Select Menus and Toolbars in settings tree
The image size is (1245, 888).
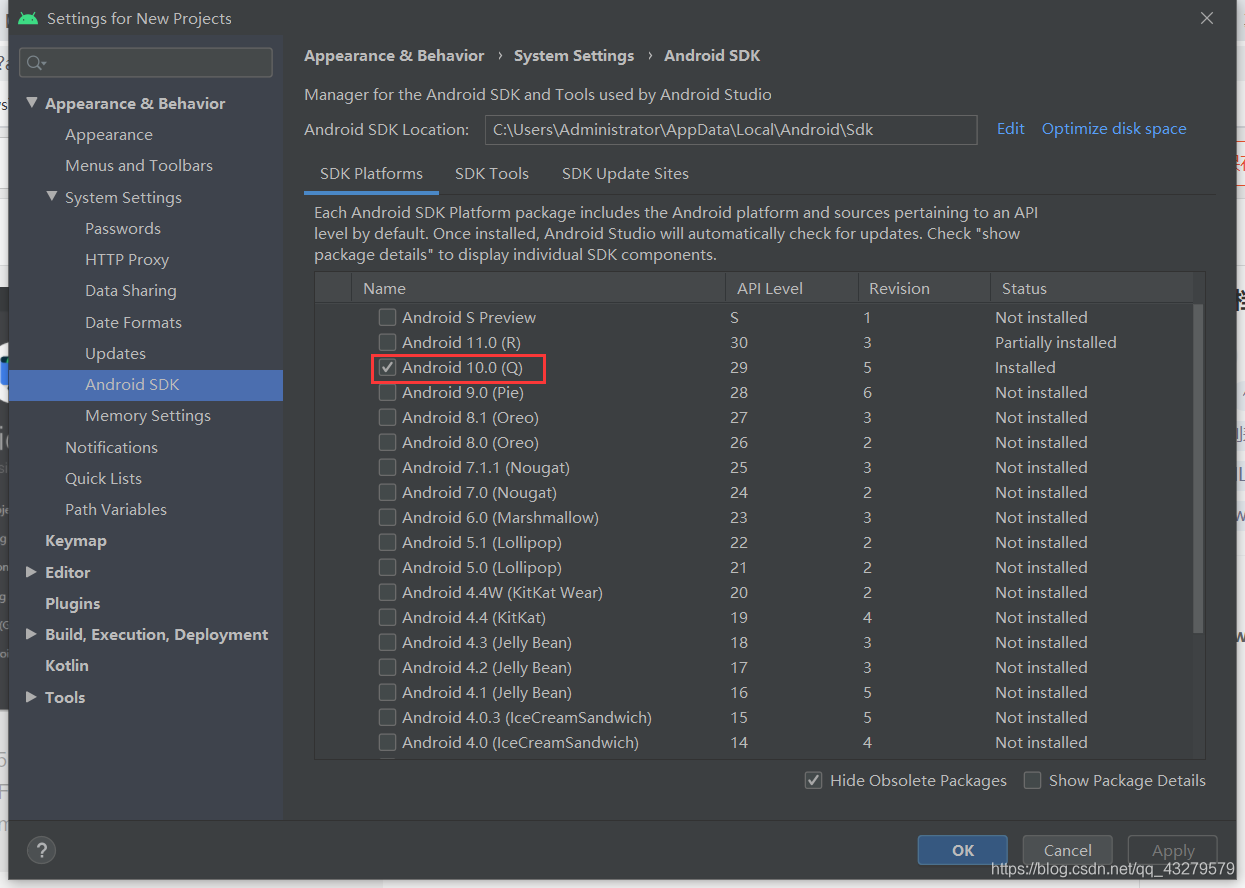pyautogui.click(x=139, y=166)
